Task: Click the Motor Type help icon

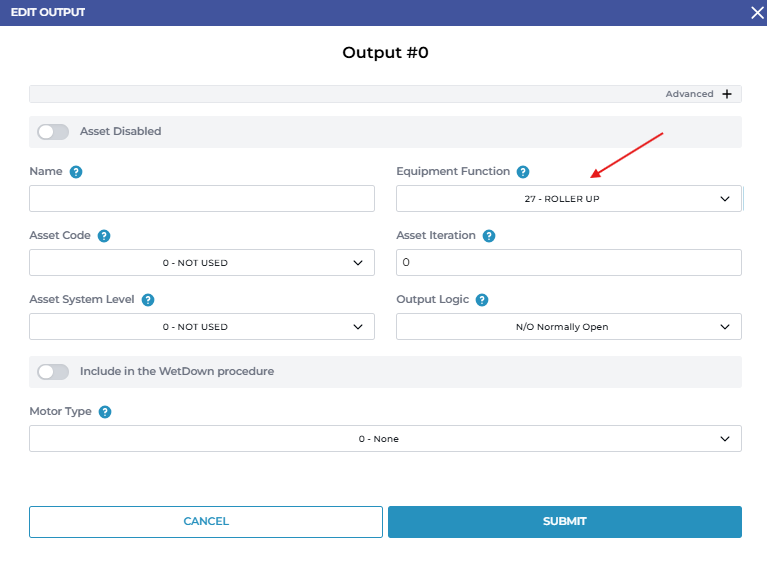Action: [105, 412]
